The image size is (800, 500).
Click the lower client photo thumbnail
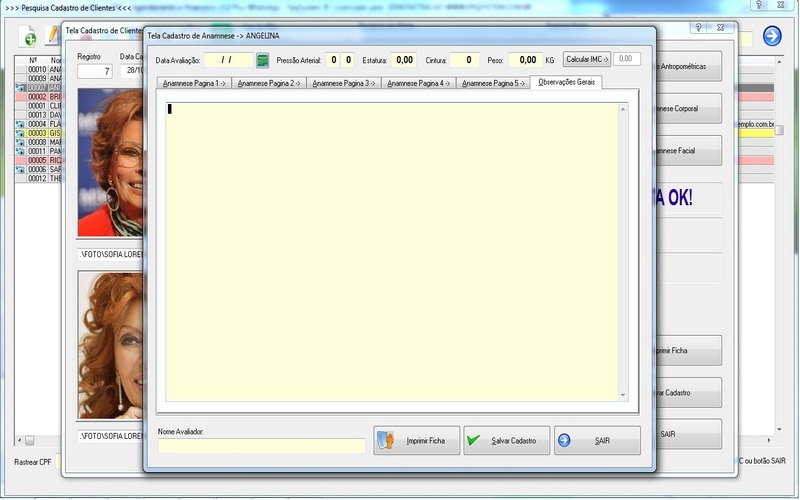111,345
